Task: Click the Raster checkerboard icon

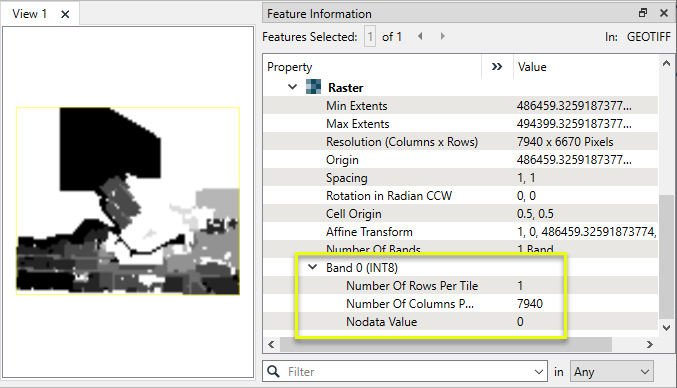Action: [313, 87]
